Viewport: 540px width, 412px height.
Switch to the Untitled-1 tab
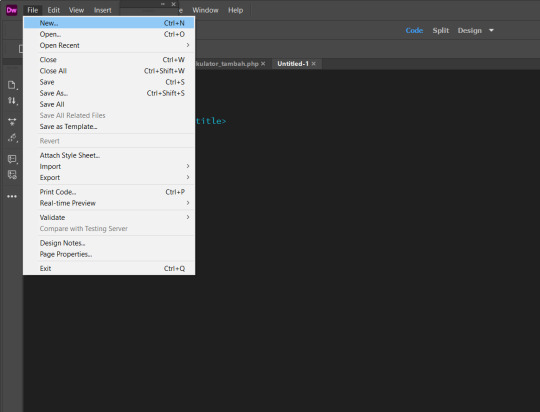(x=293, y=64)
